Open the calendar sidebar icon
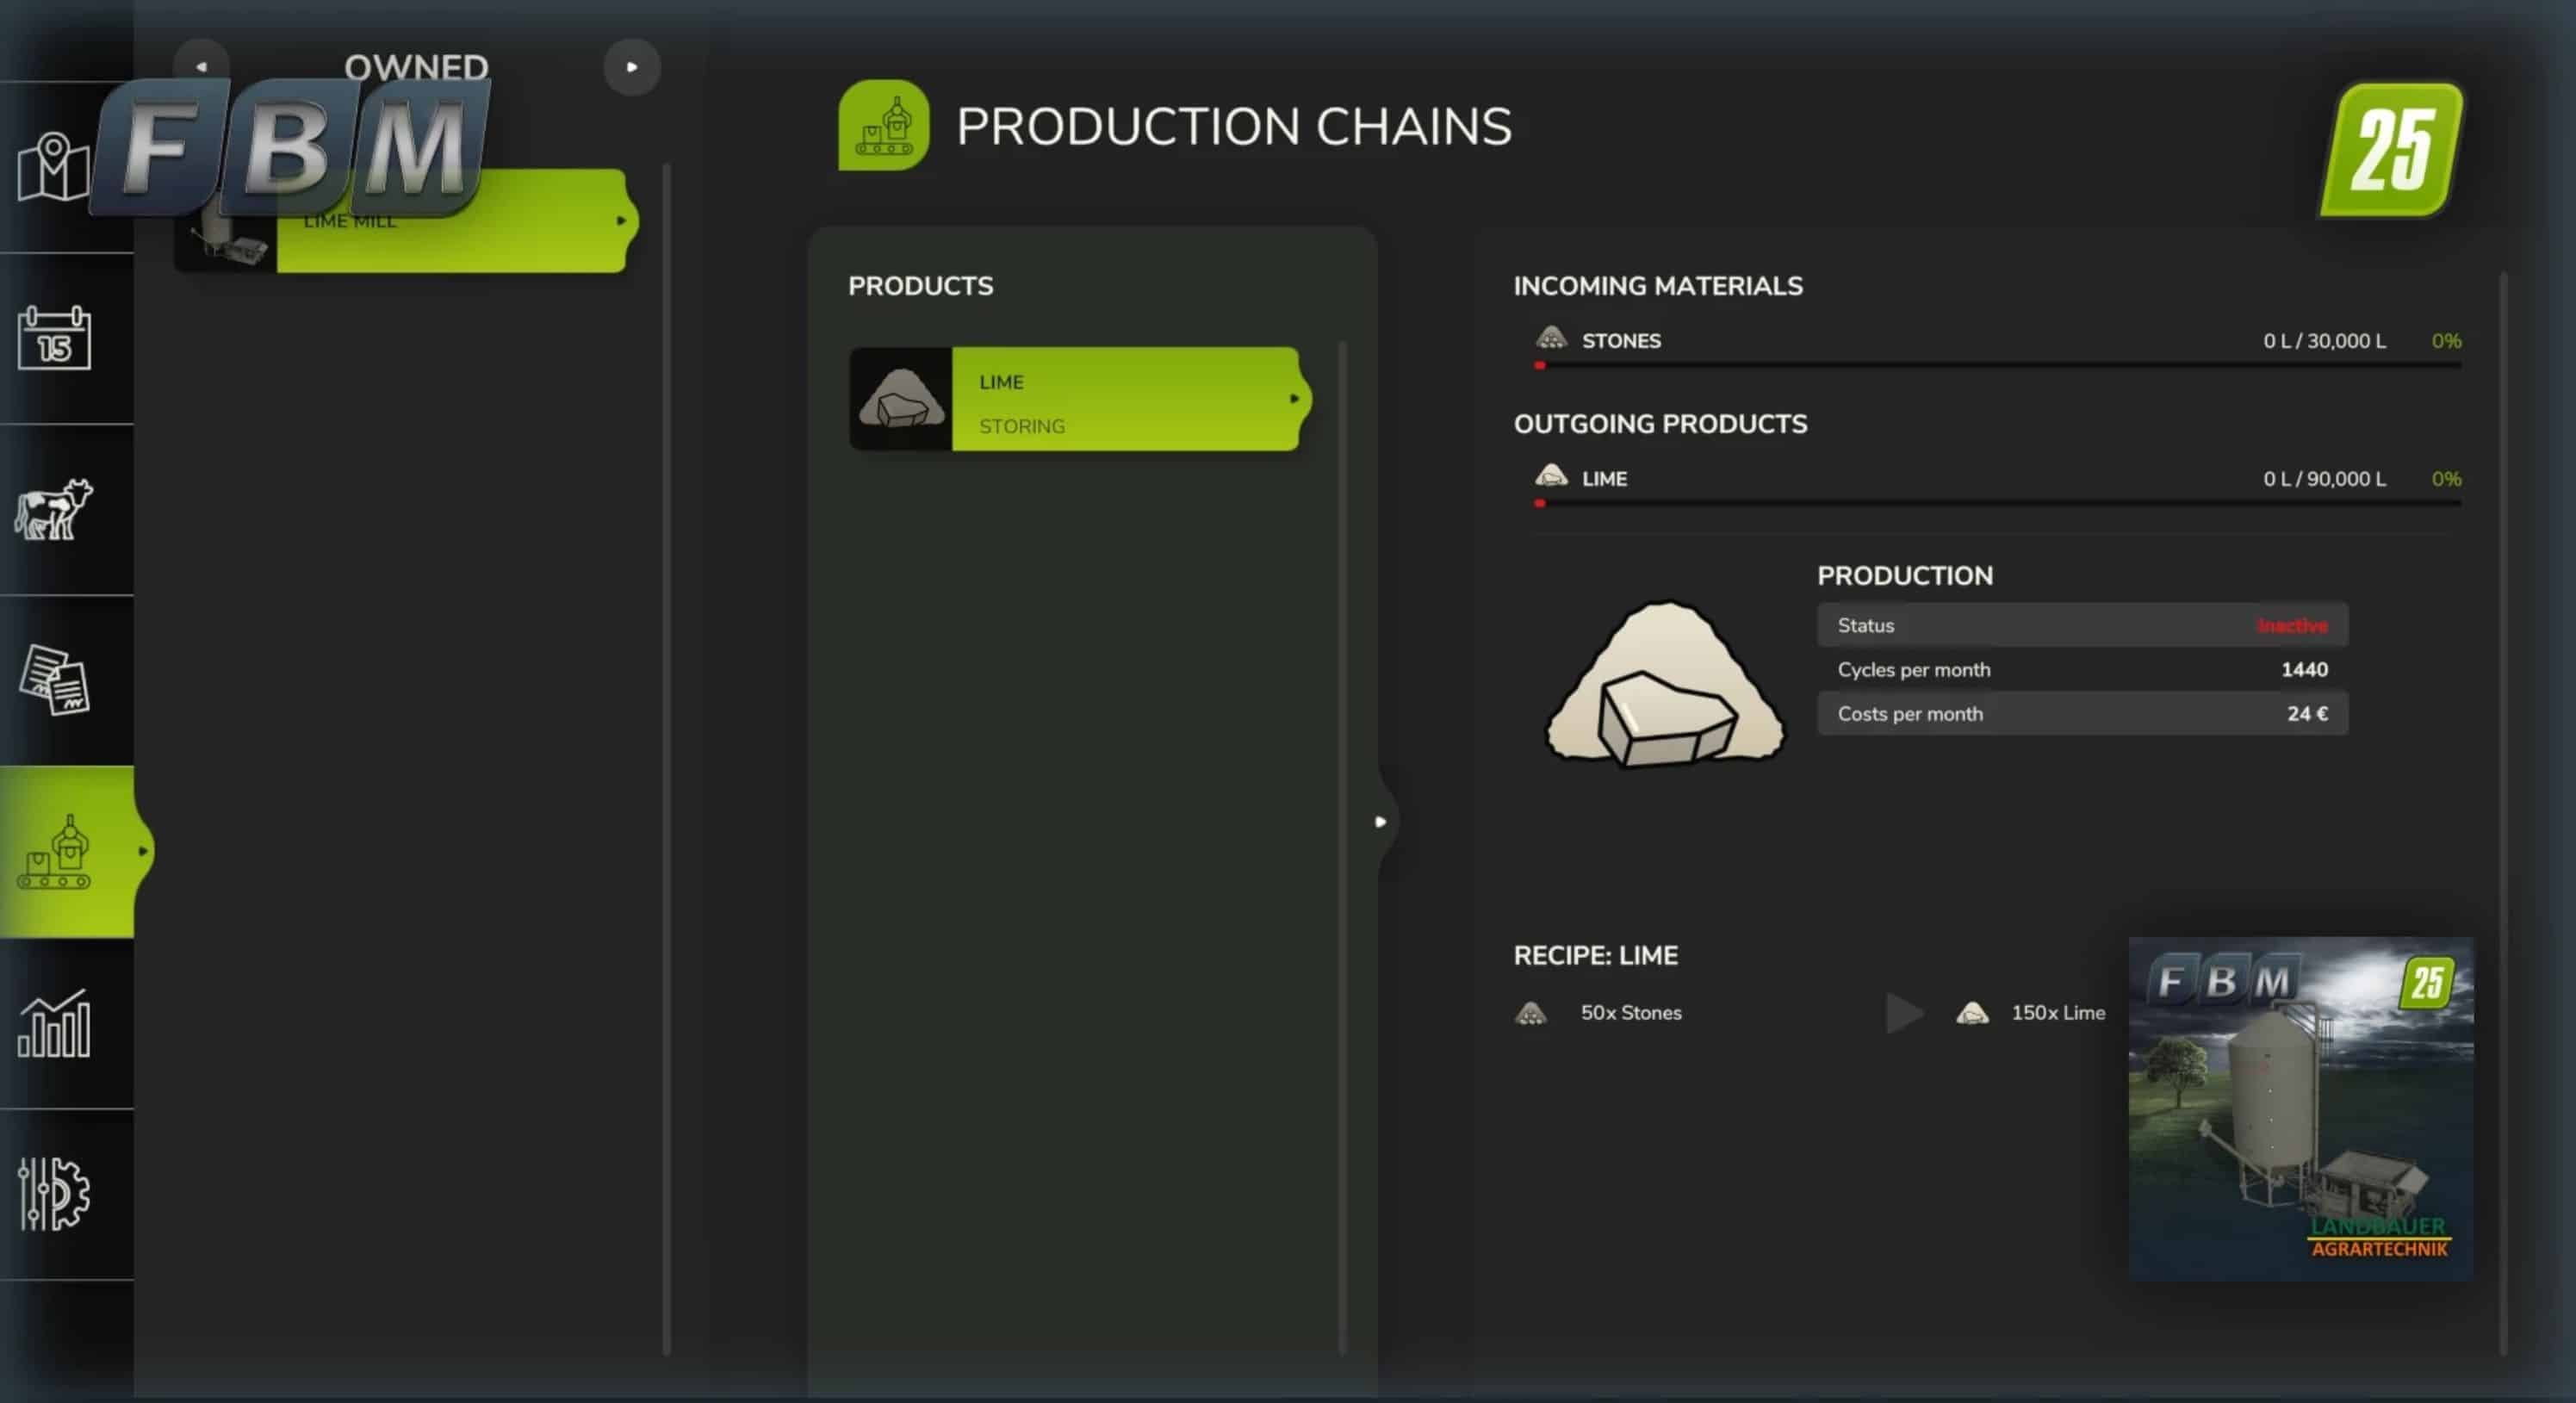The image size is (2576, 1403). (x=54, y=339)
